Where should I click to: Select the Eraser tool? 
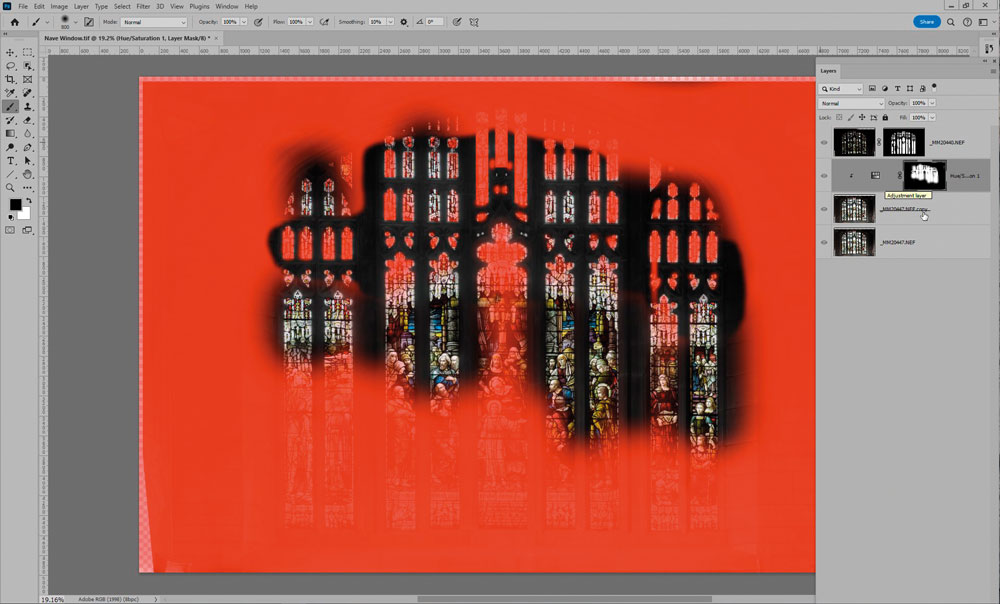coord(27,120)
